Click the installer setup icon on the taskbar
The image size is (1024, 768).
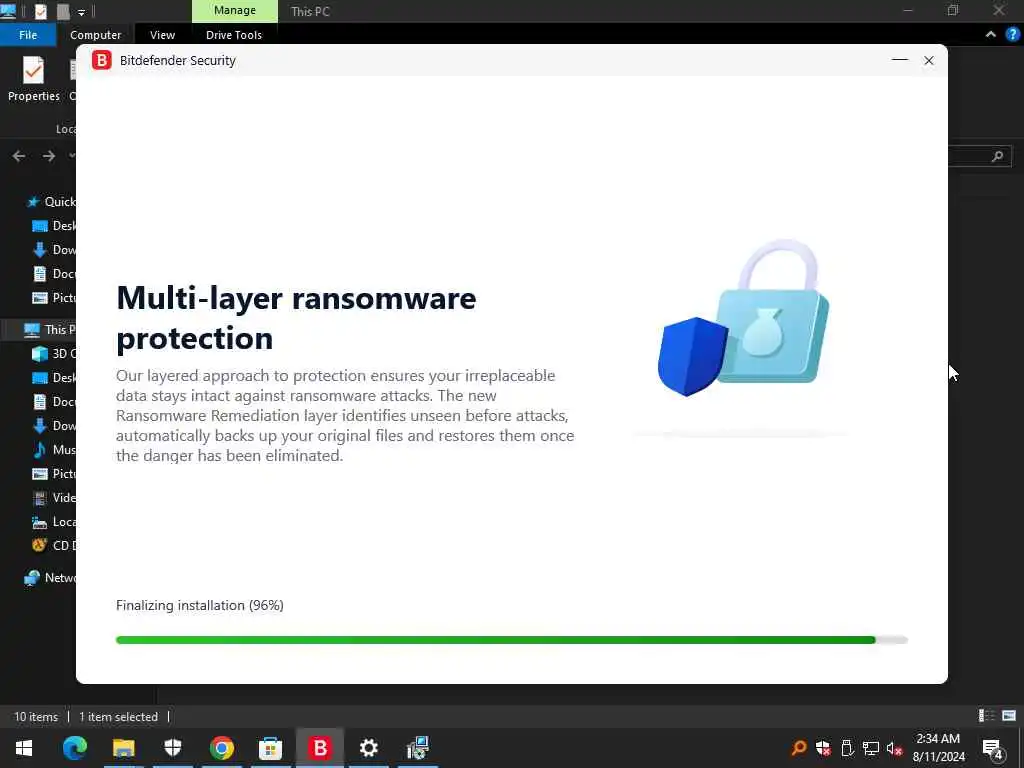coord(417,748)
